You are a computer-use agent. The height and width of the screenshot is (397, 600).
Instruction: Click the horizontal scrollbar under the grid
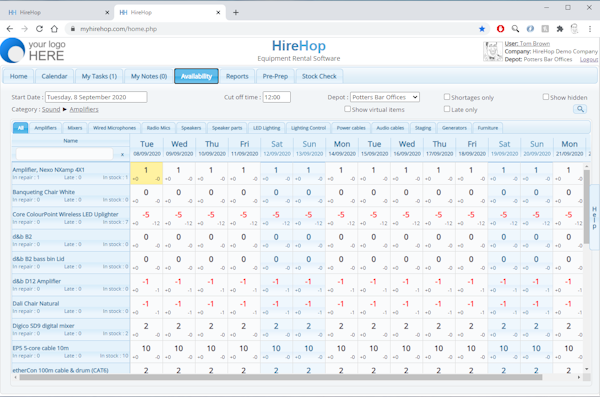(x=281, y=377)
